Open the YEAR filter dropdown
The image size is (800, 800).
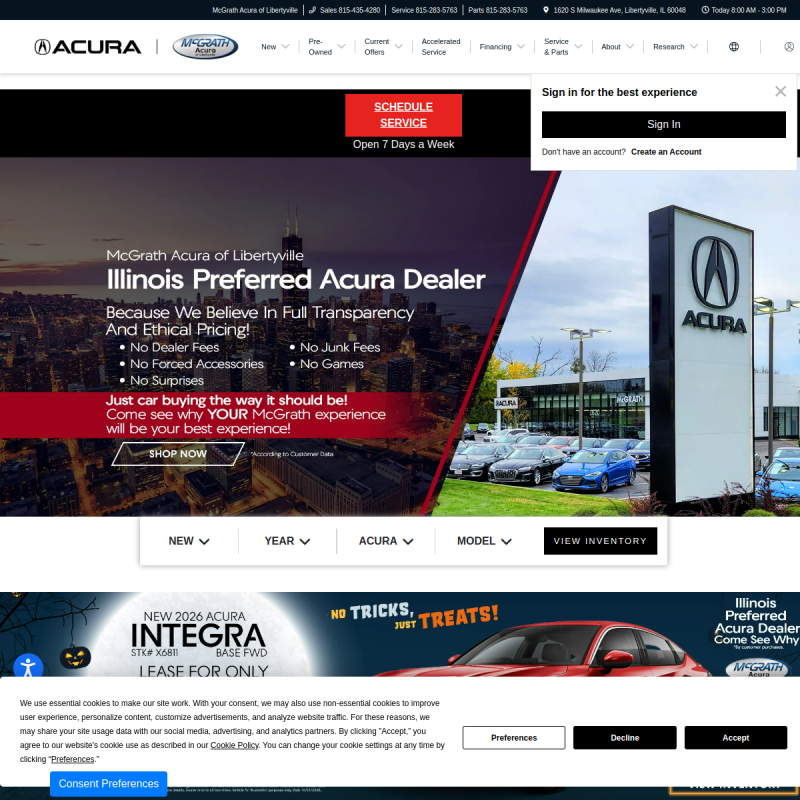pos(287,541)
